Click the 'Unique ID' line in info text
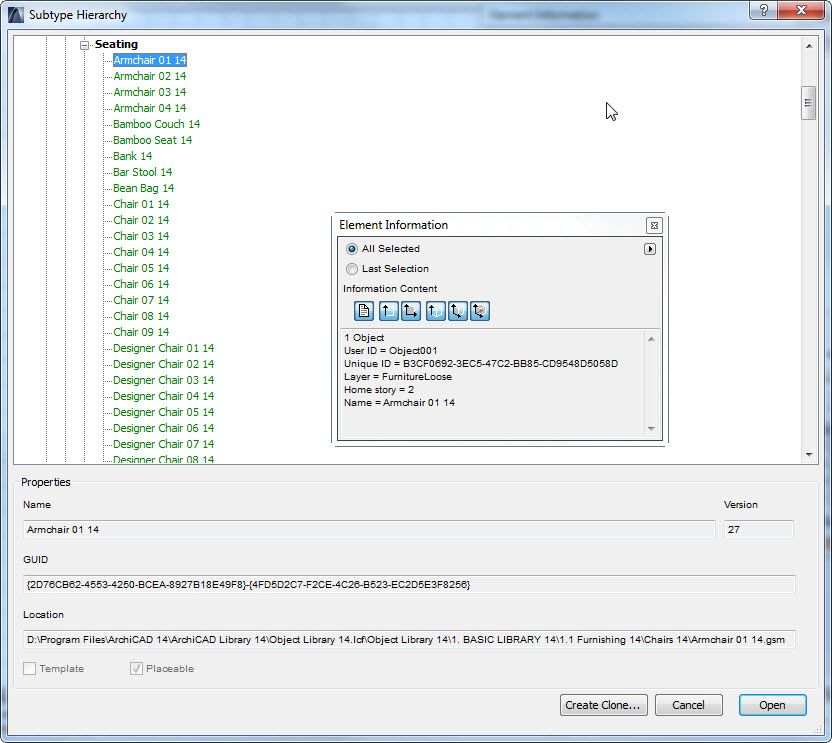 pyautogui.click(x=481, y=364)
